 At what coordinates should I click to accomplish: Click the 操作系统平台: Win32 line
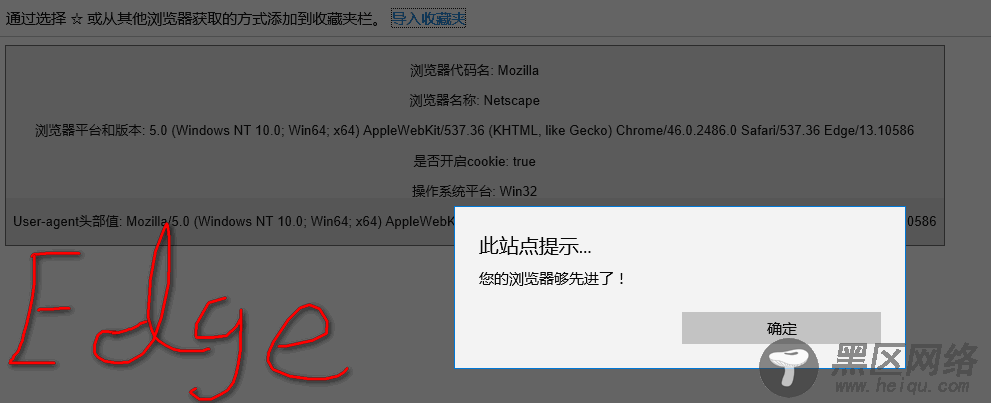tap(475, 191)
